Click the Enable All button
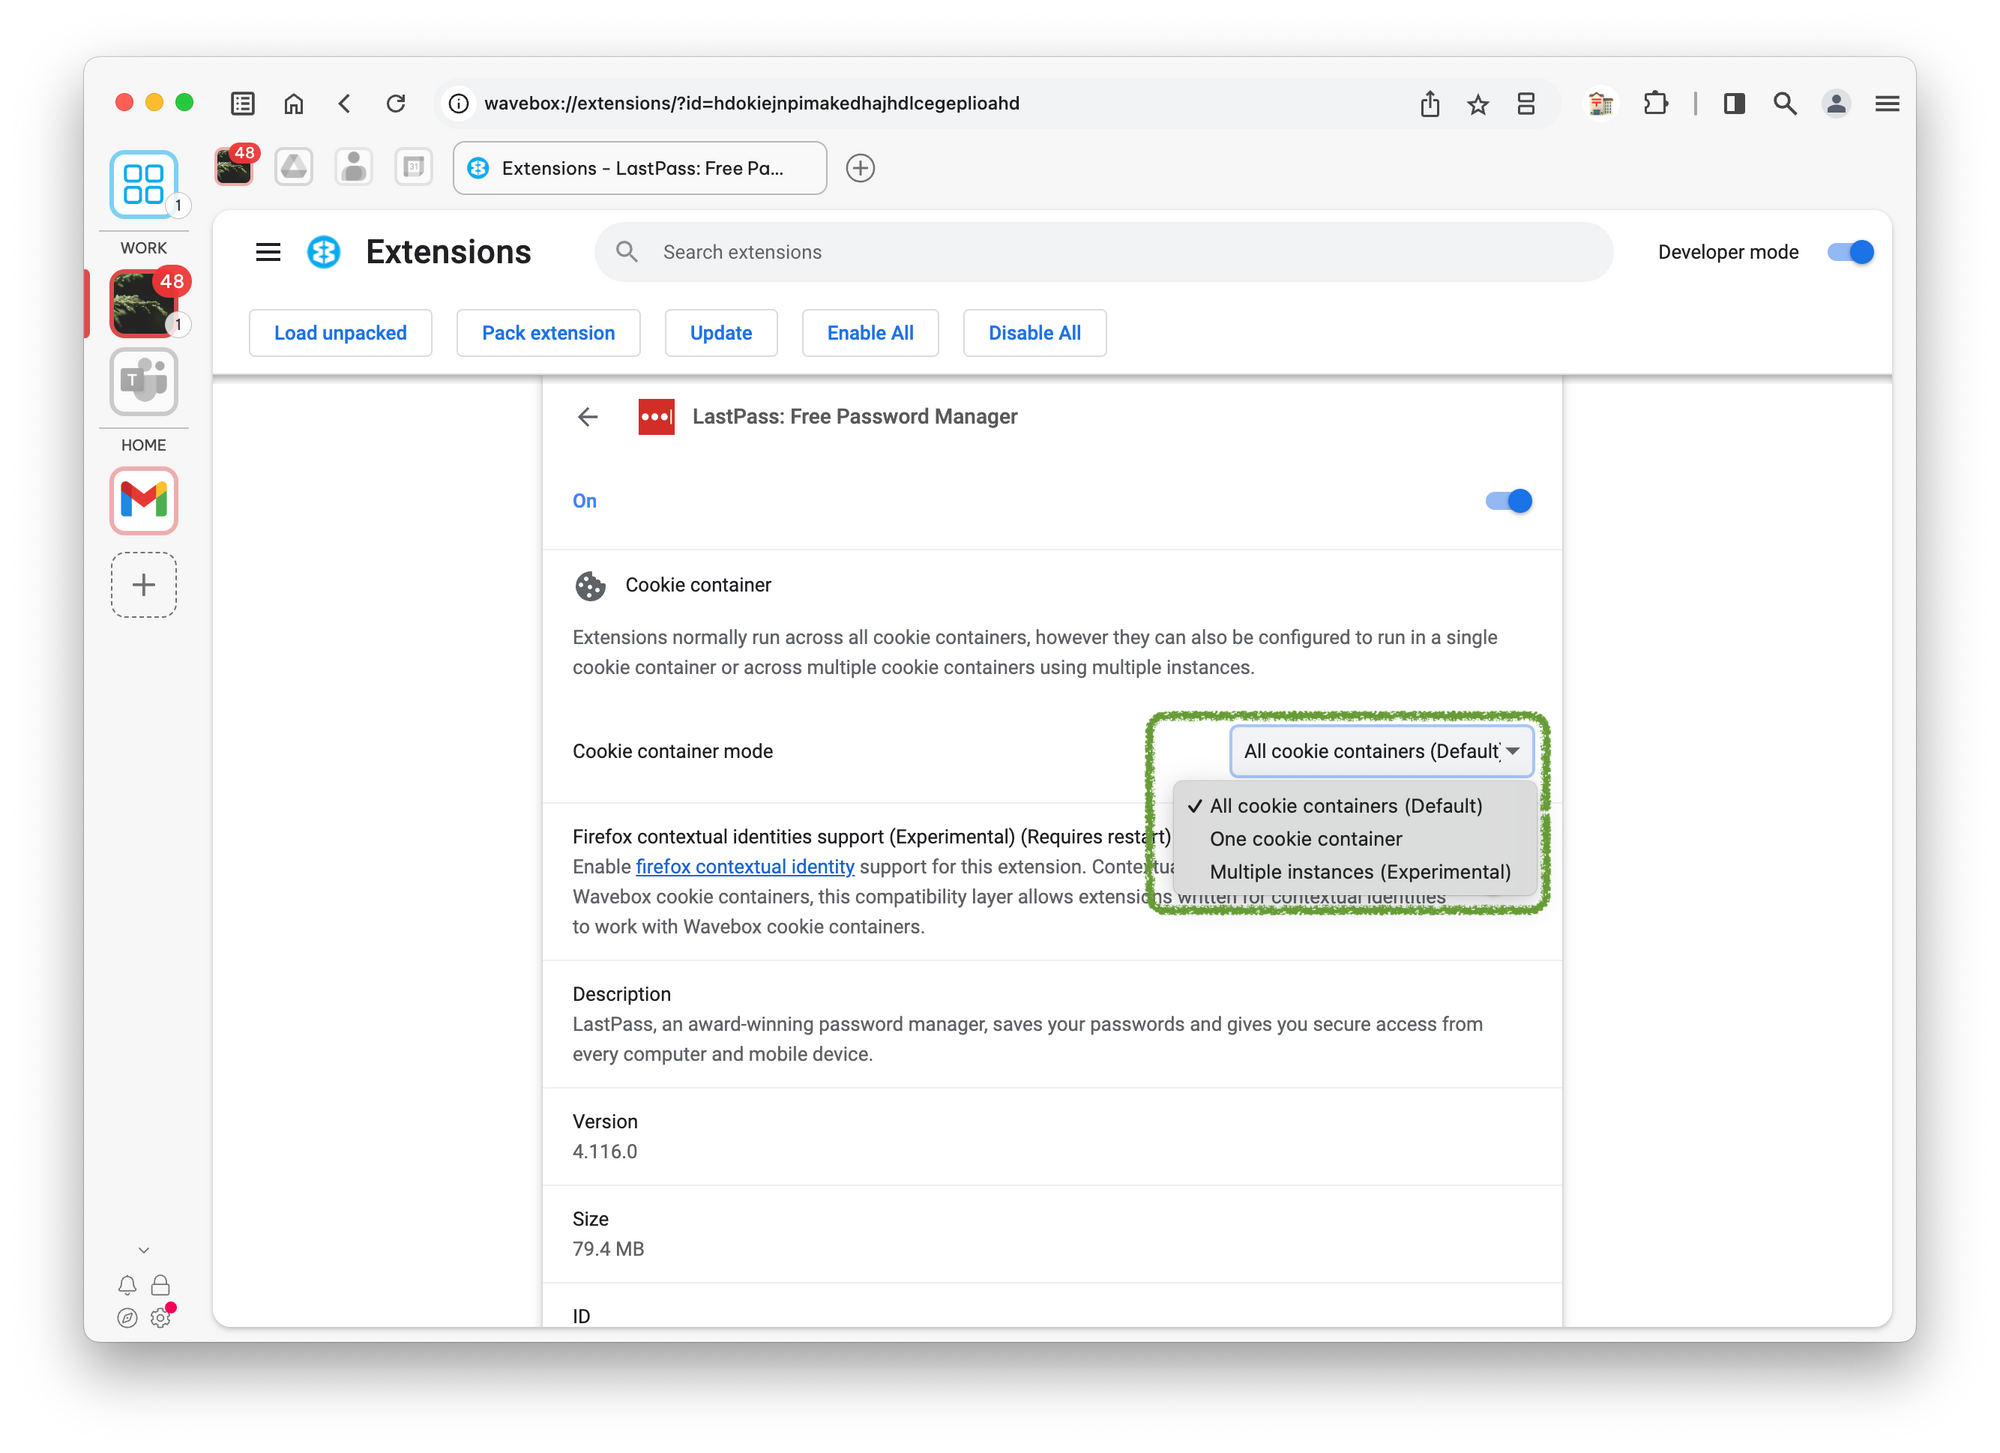 pos(871,332)
